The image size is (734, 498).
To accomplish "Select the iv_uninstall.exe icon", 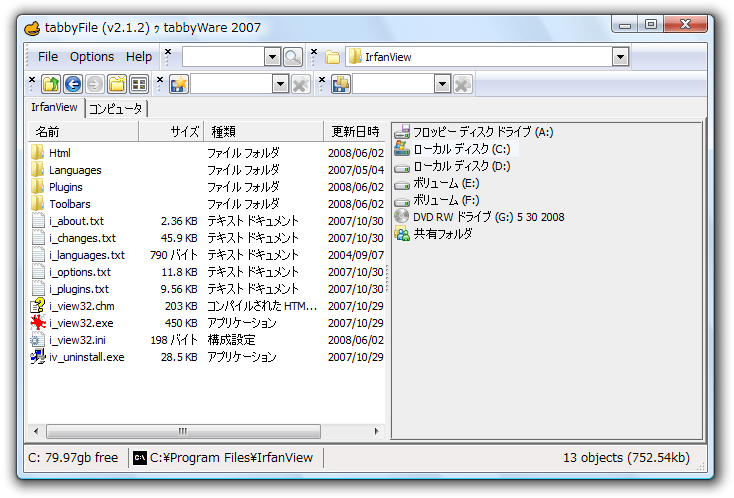I will pyautogui.click(x=38, y=357).
